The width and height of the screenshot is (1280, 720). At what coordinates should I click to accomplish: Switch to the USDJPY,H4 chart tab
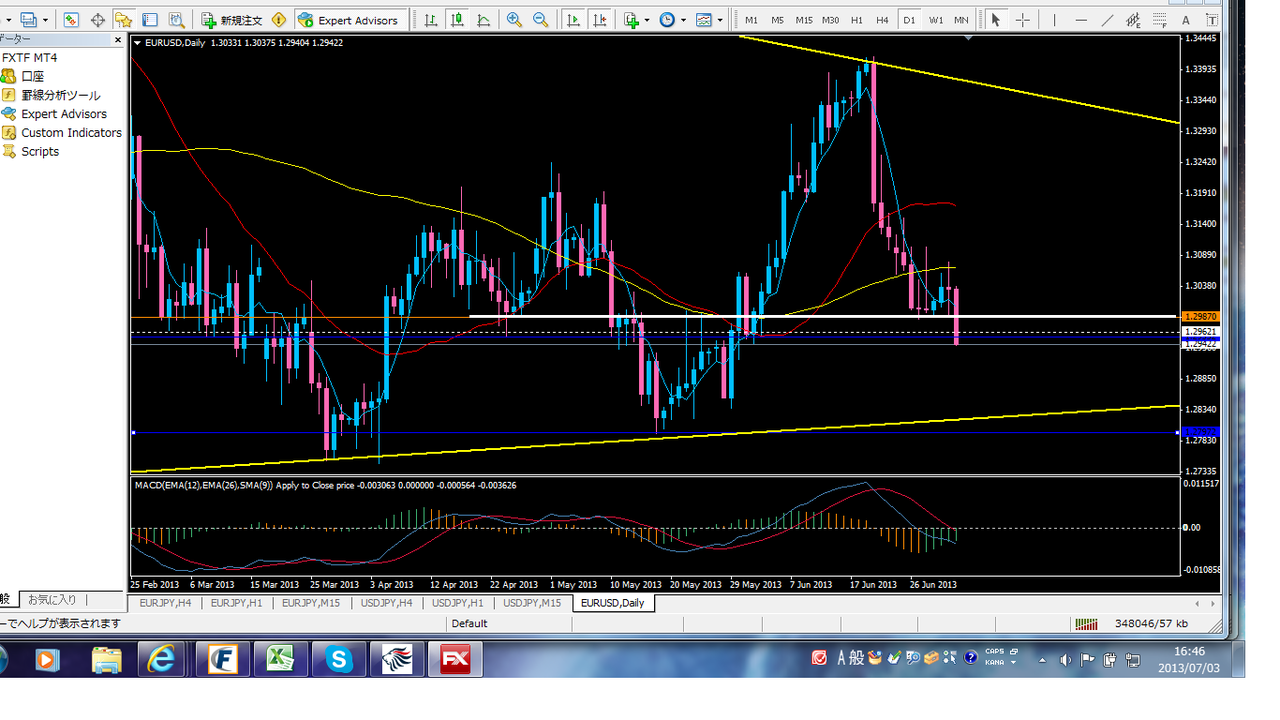387,603
